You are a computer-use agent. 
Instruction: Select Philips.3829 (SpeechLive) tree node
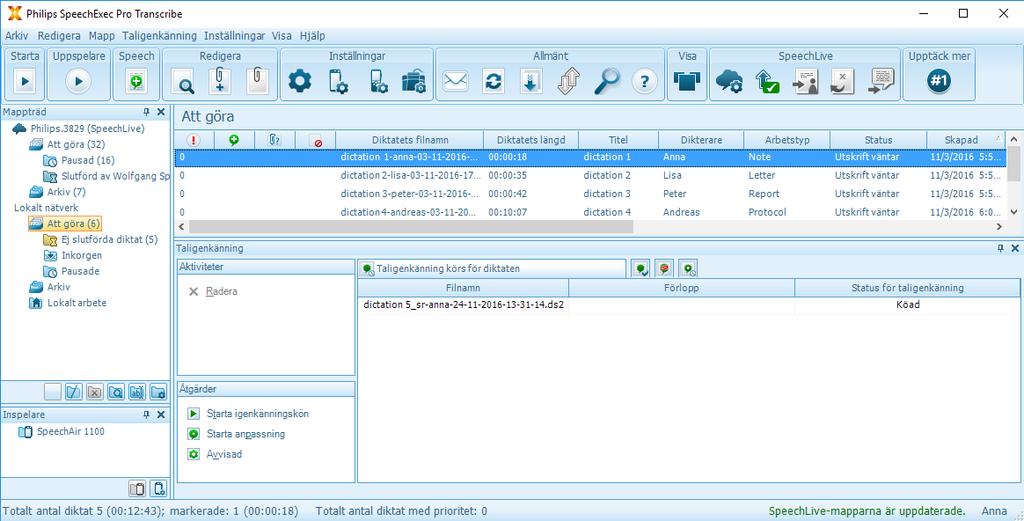pos(78,129)
